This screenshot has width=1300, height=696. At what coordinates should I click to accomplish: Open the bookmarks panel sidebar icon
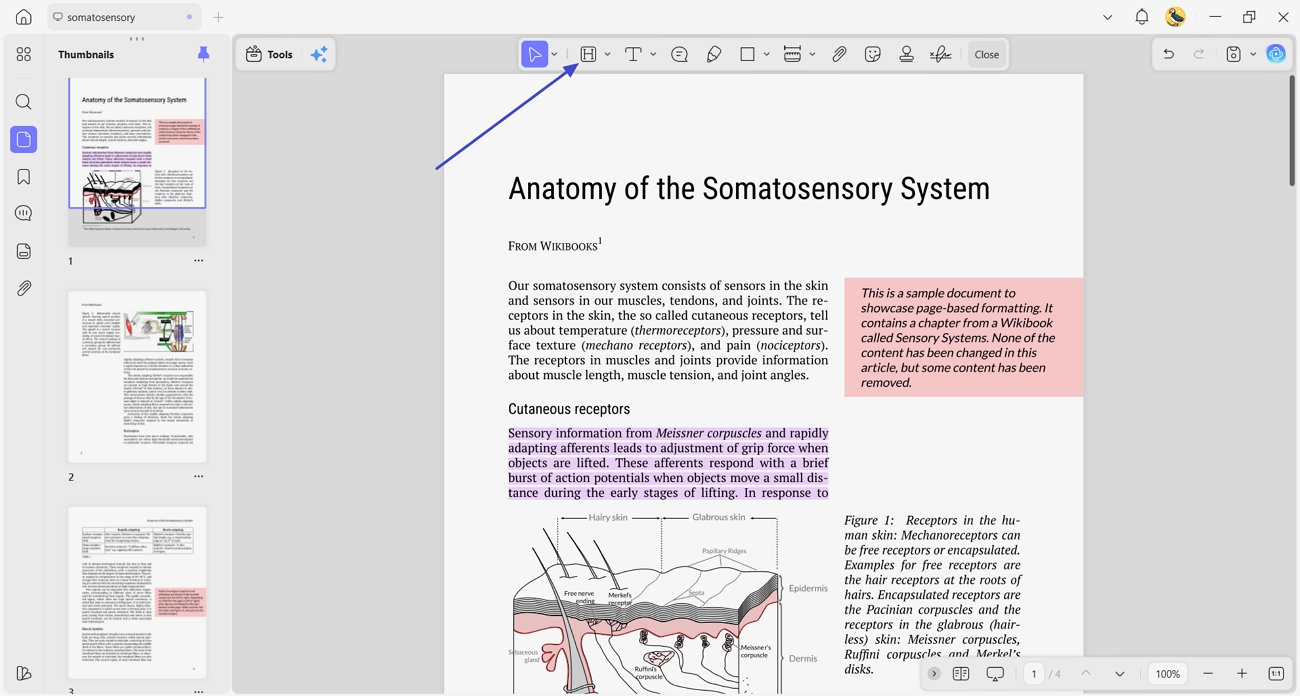click(24, 177)
